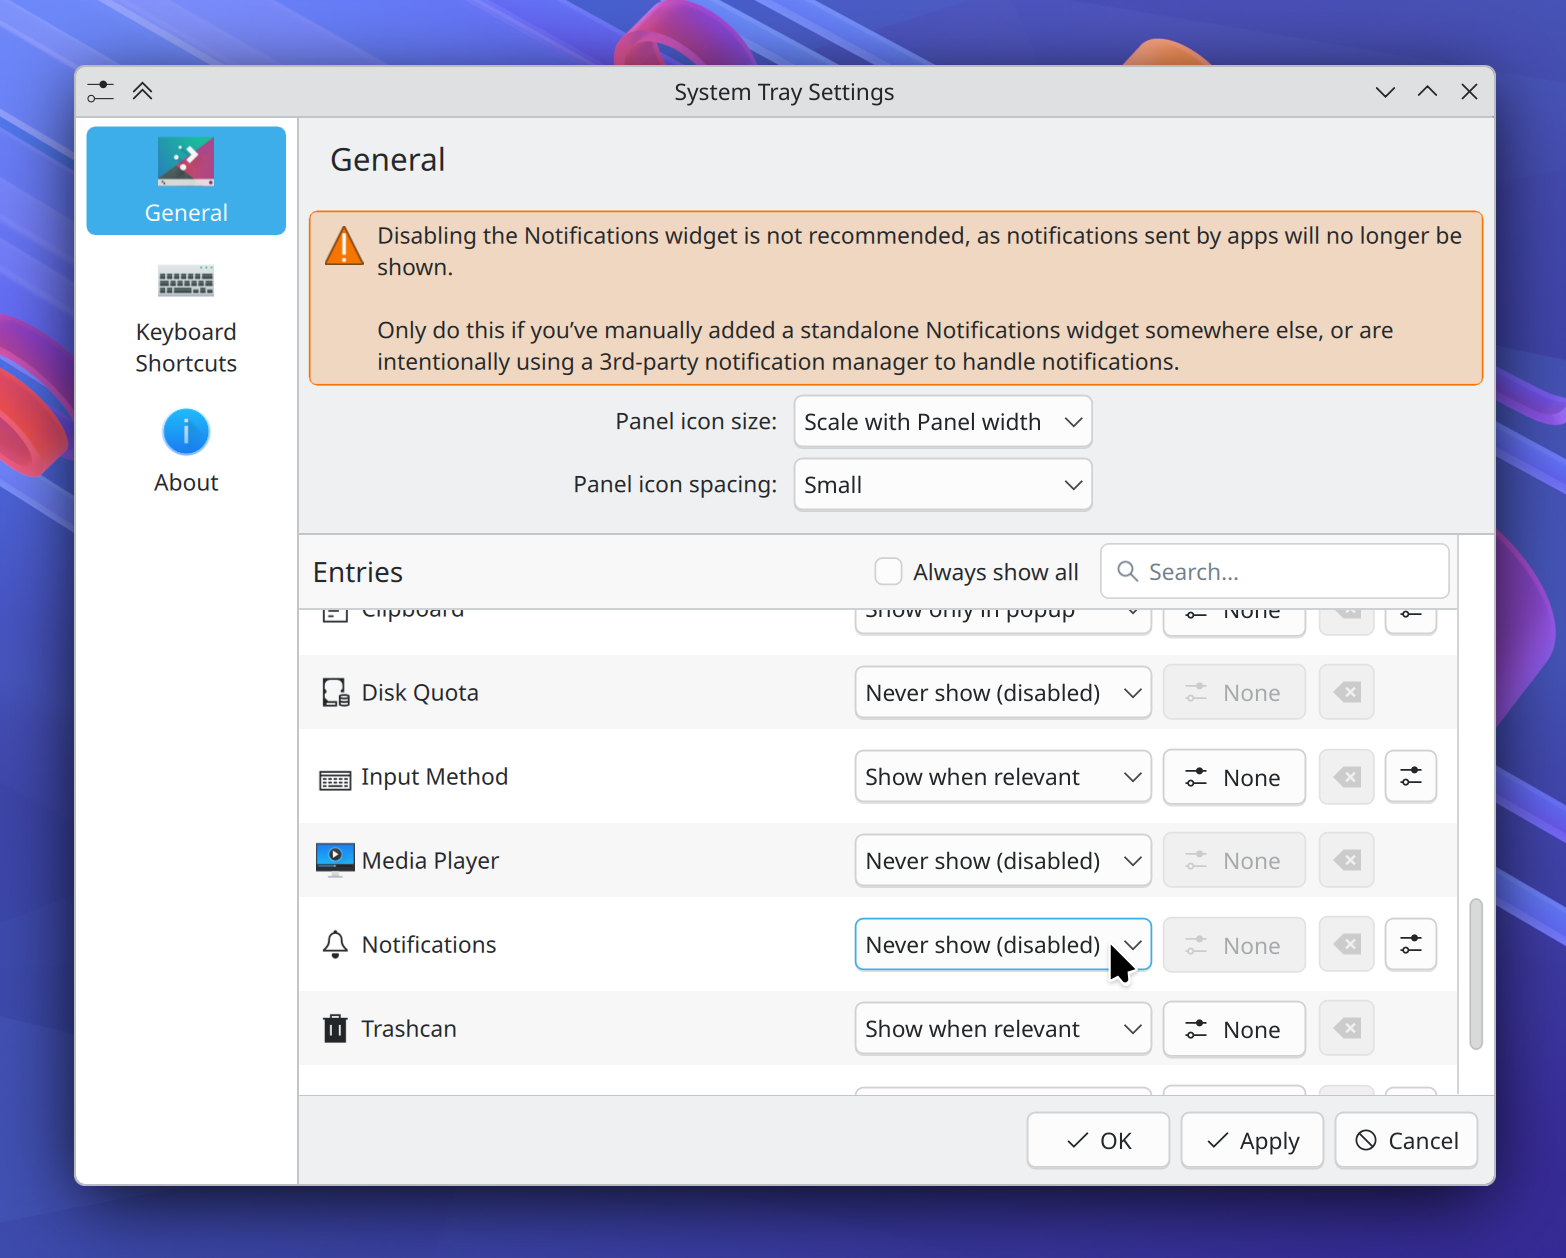
Task: Open the Panel icon spacing dropdown
Action: point(942,484)
